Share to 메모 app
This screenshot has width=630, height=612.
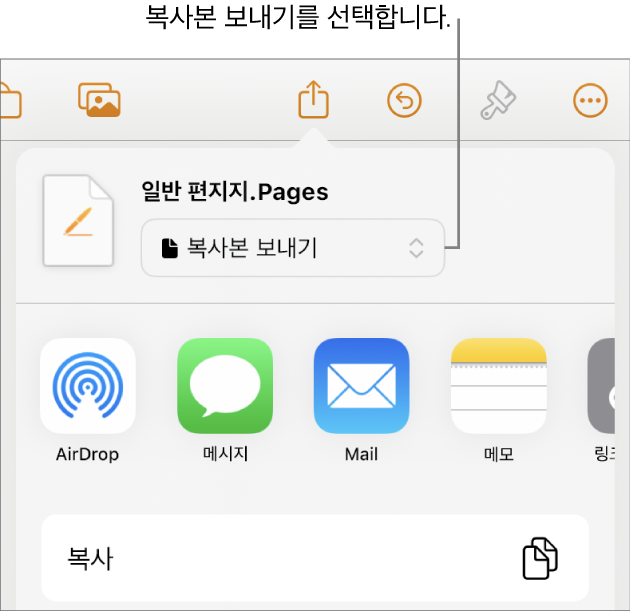pos(499,401)
